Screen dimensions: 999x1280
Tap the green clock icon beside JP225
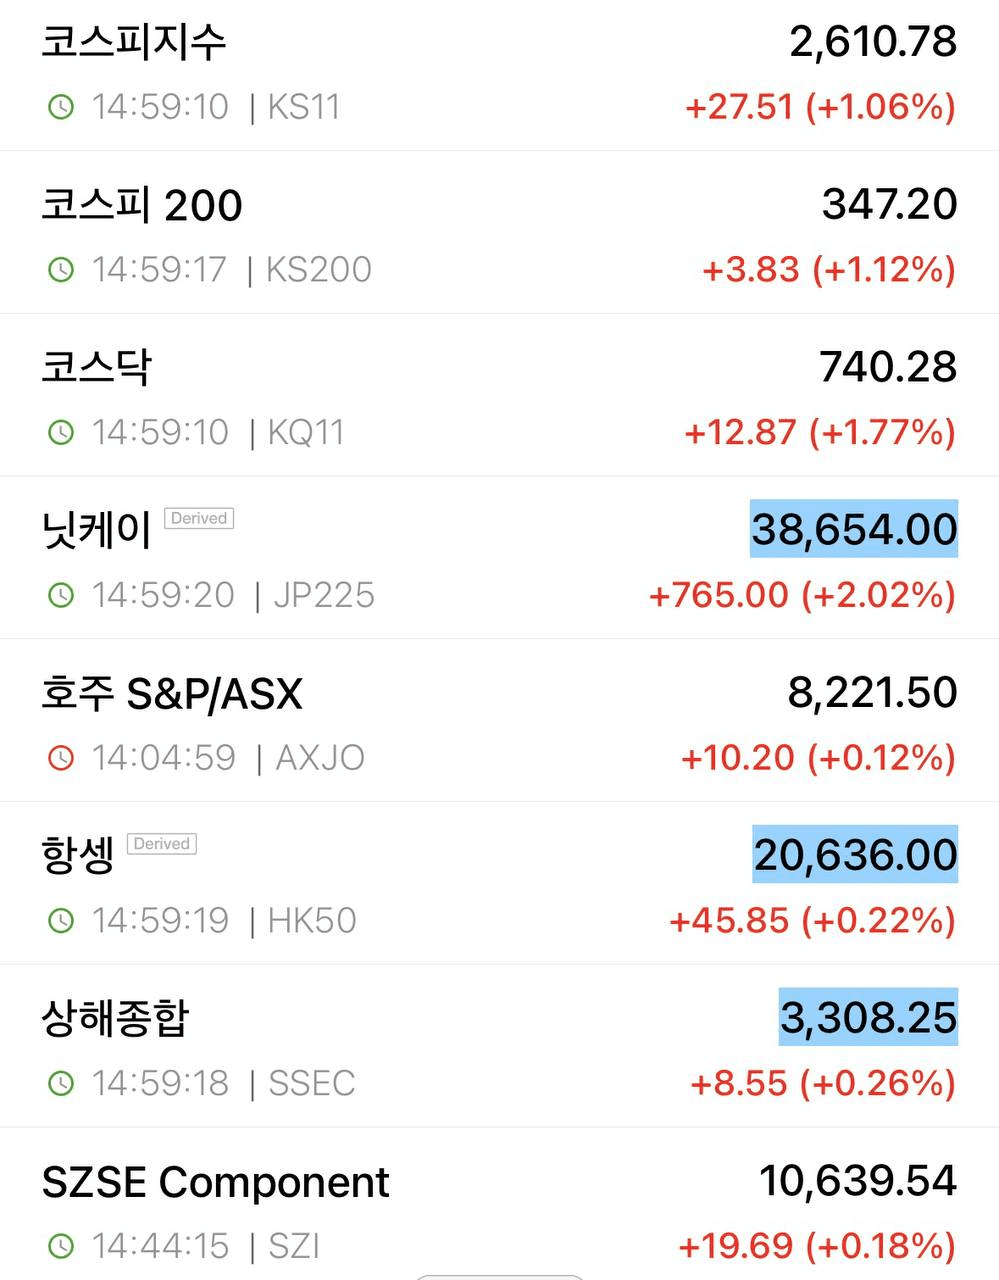click(61, 595)
